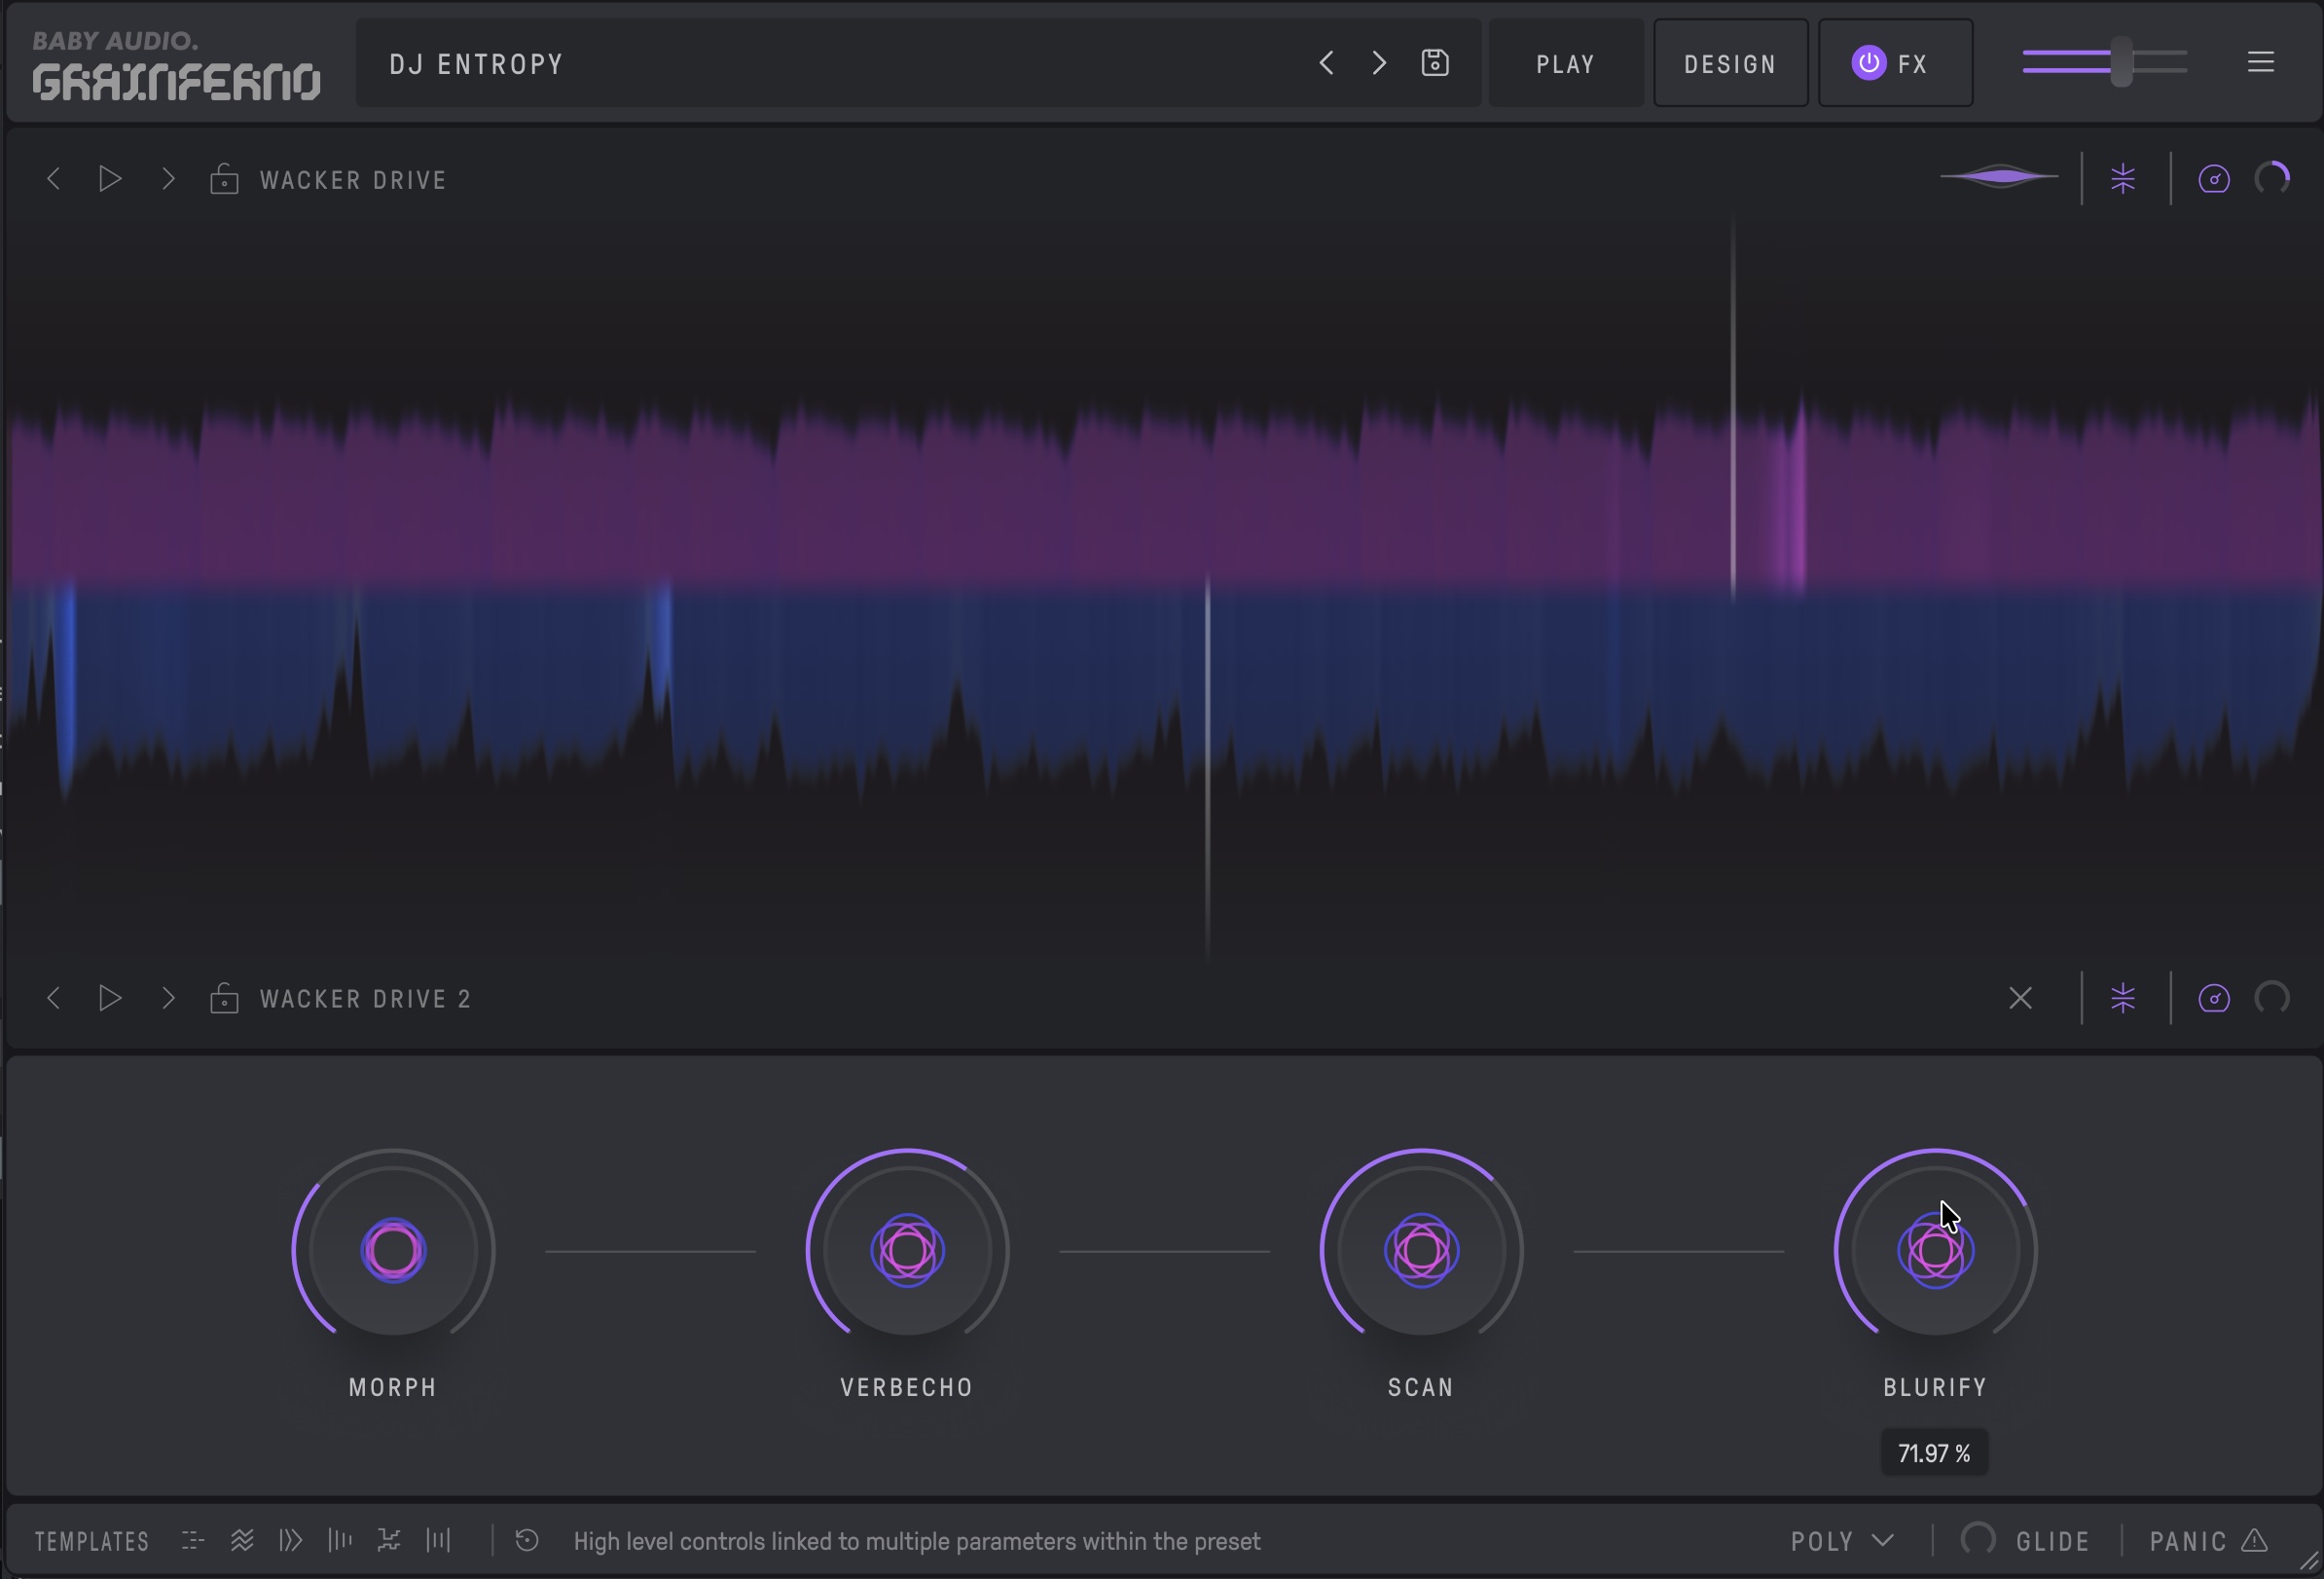Click the save preset floppy disk icon
The width and height of the screenshot is (2324, 1579).
1435,63
